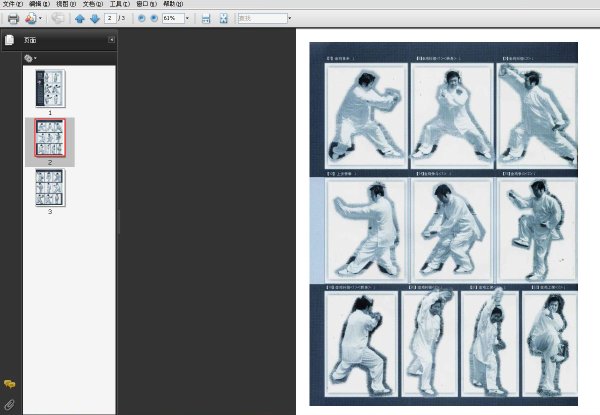Image resolution: width=600 pixels, height=415 pixels.
Task: Click the zoom out round button
Action: (x=142, y=18)
